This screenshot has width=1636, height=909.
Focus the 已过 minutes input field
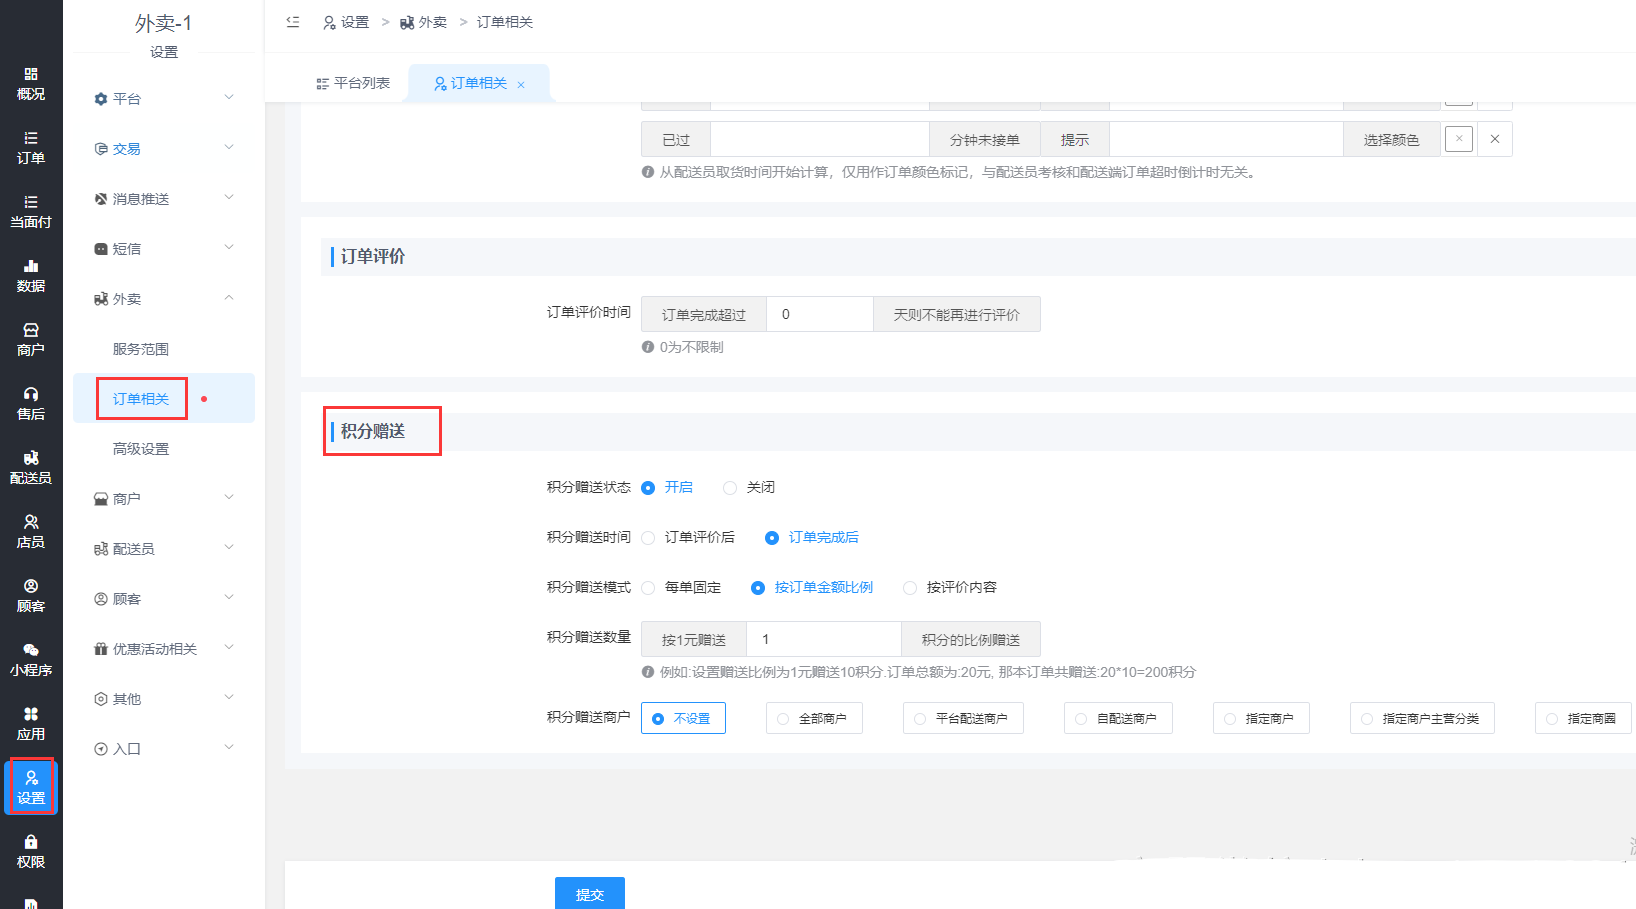tap(820, 139)
